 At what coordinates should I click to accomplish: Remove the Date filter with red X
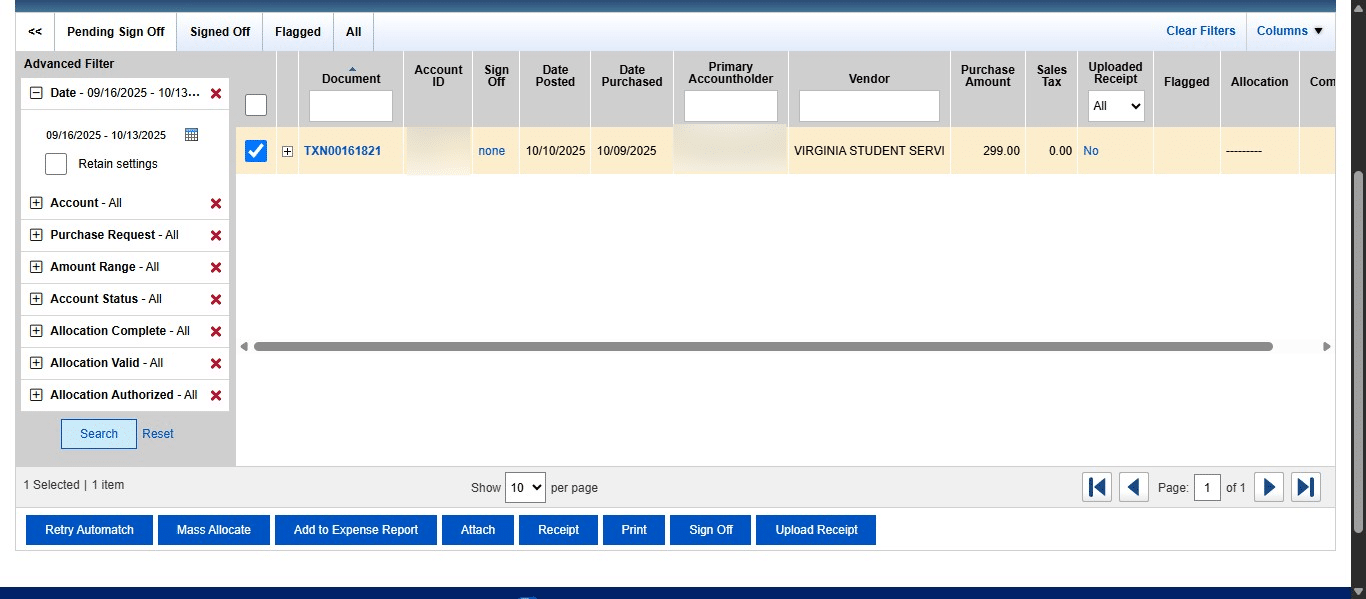point(216,93)
